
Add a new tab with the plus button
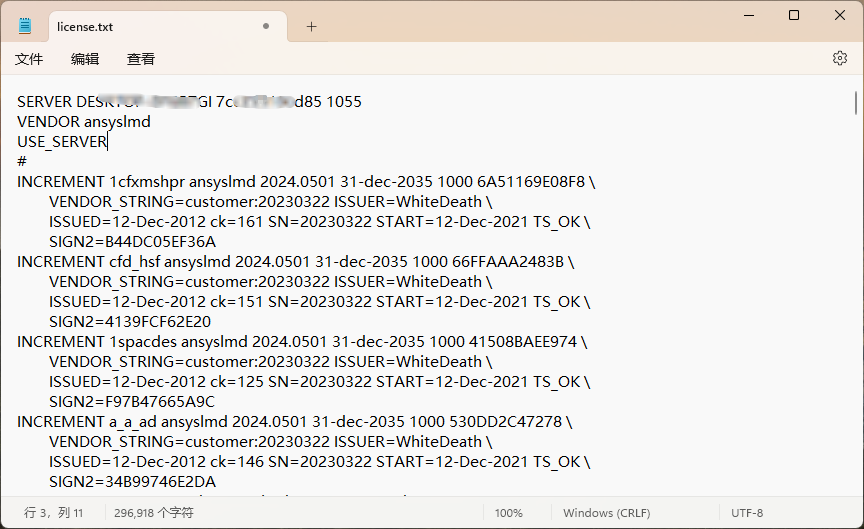(311, 27)
